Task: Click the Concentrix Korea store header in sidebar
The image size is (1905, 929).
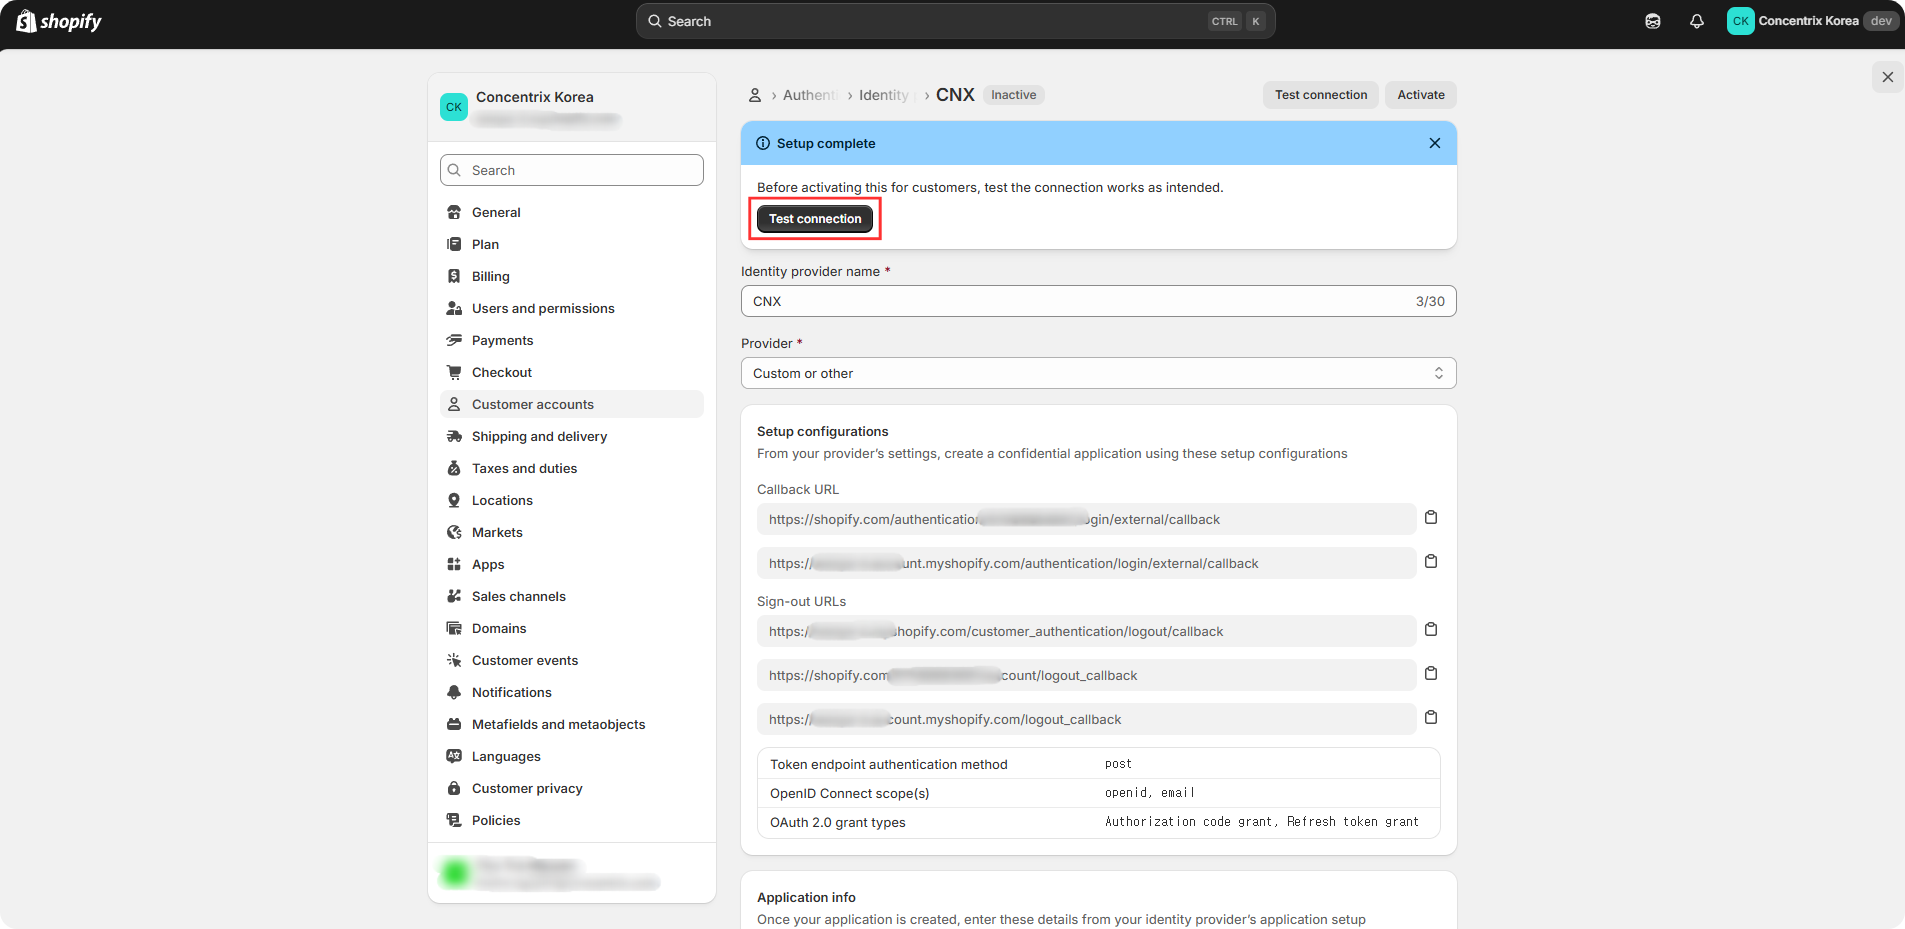Action: pyautogui.click(x=572, y=107)
